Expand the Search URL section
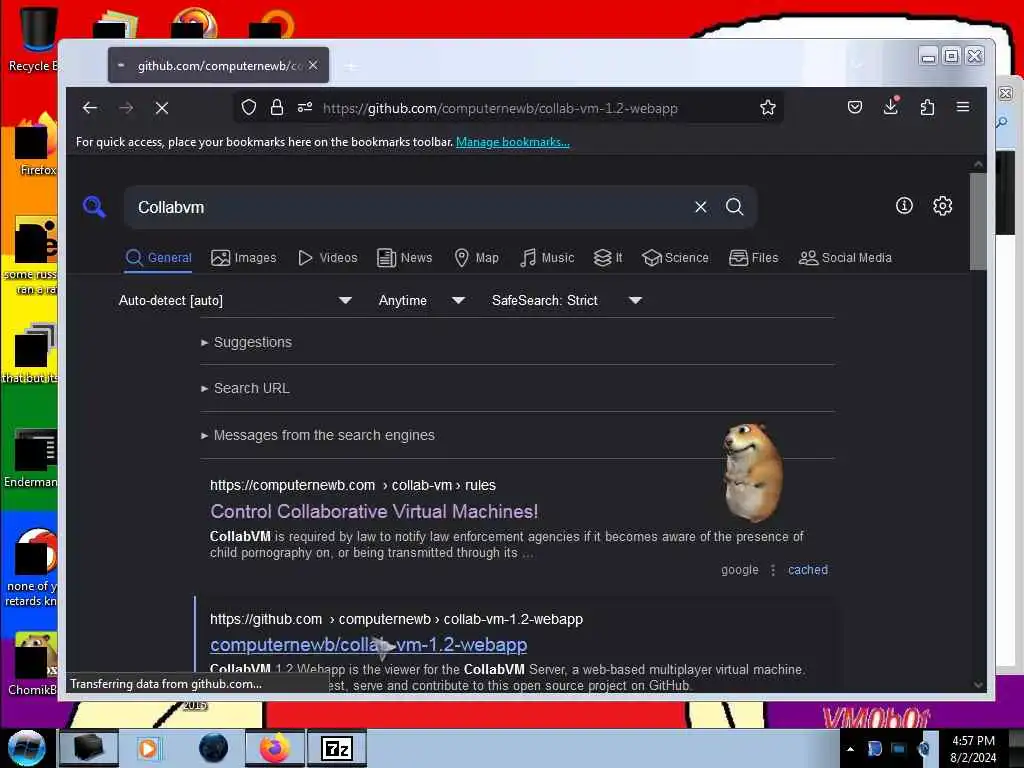The image size is (1024, 768). [x=246, y=388]
